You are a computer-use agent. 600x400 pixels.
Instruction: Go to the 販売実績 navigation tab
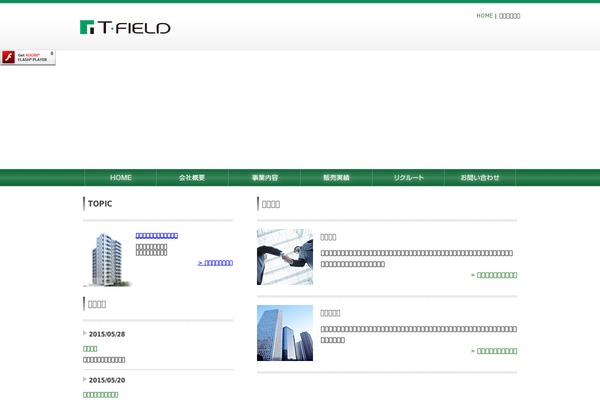(x=336, y=178)
